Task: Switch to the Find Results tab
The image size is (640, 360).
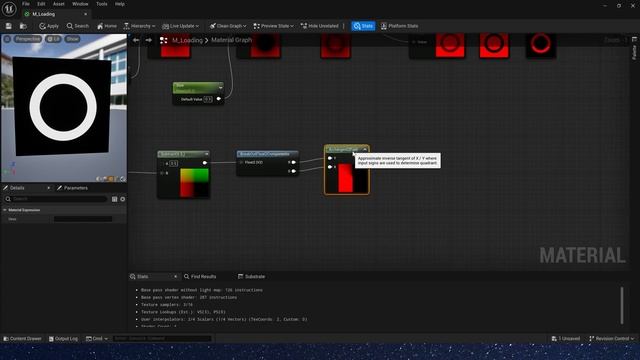Action: [200, 277]
